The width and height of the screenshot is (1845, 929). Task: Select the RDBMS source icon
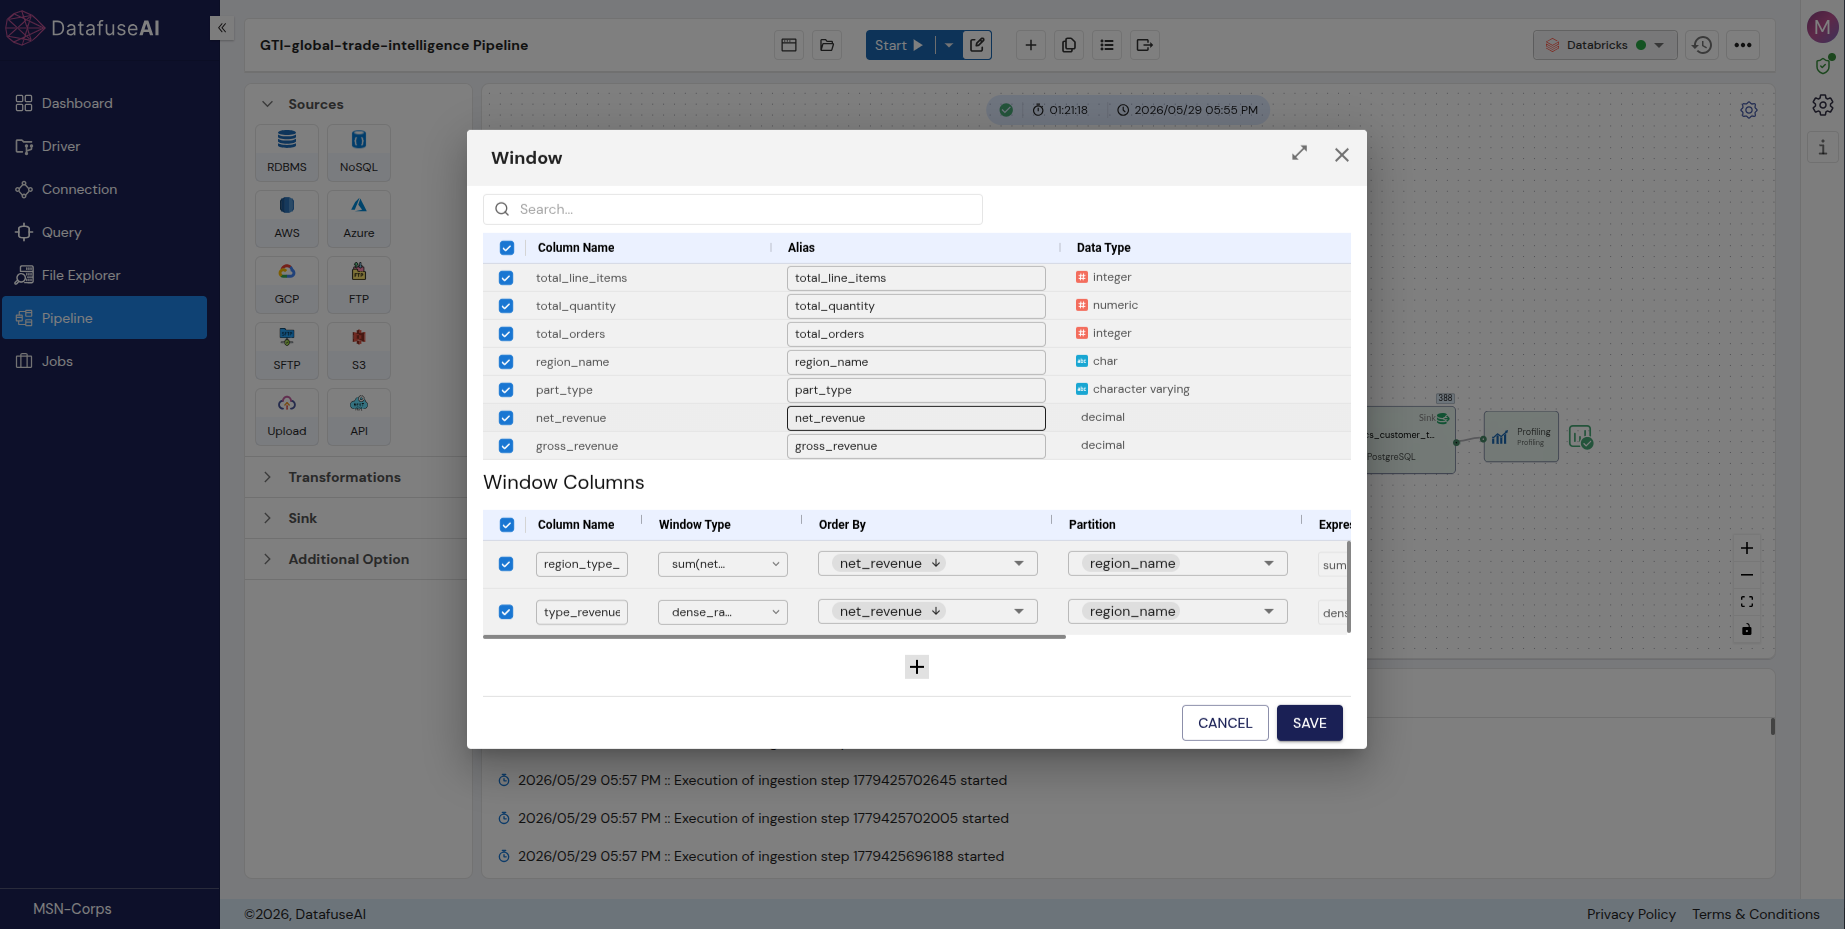click(287, 152)
